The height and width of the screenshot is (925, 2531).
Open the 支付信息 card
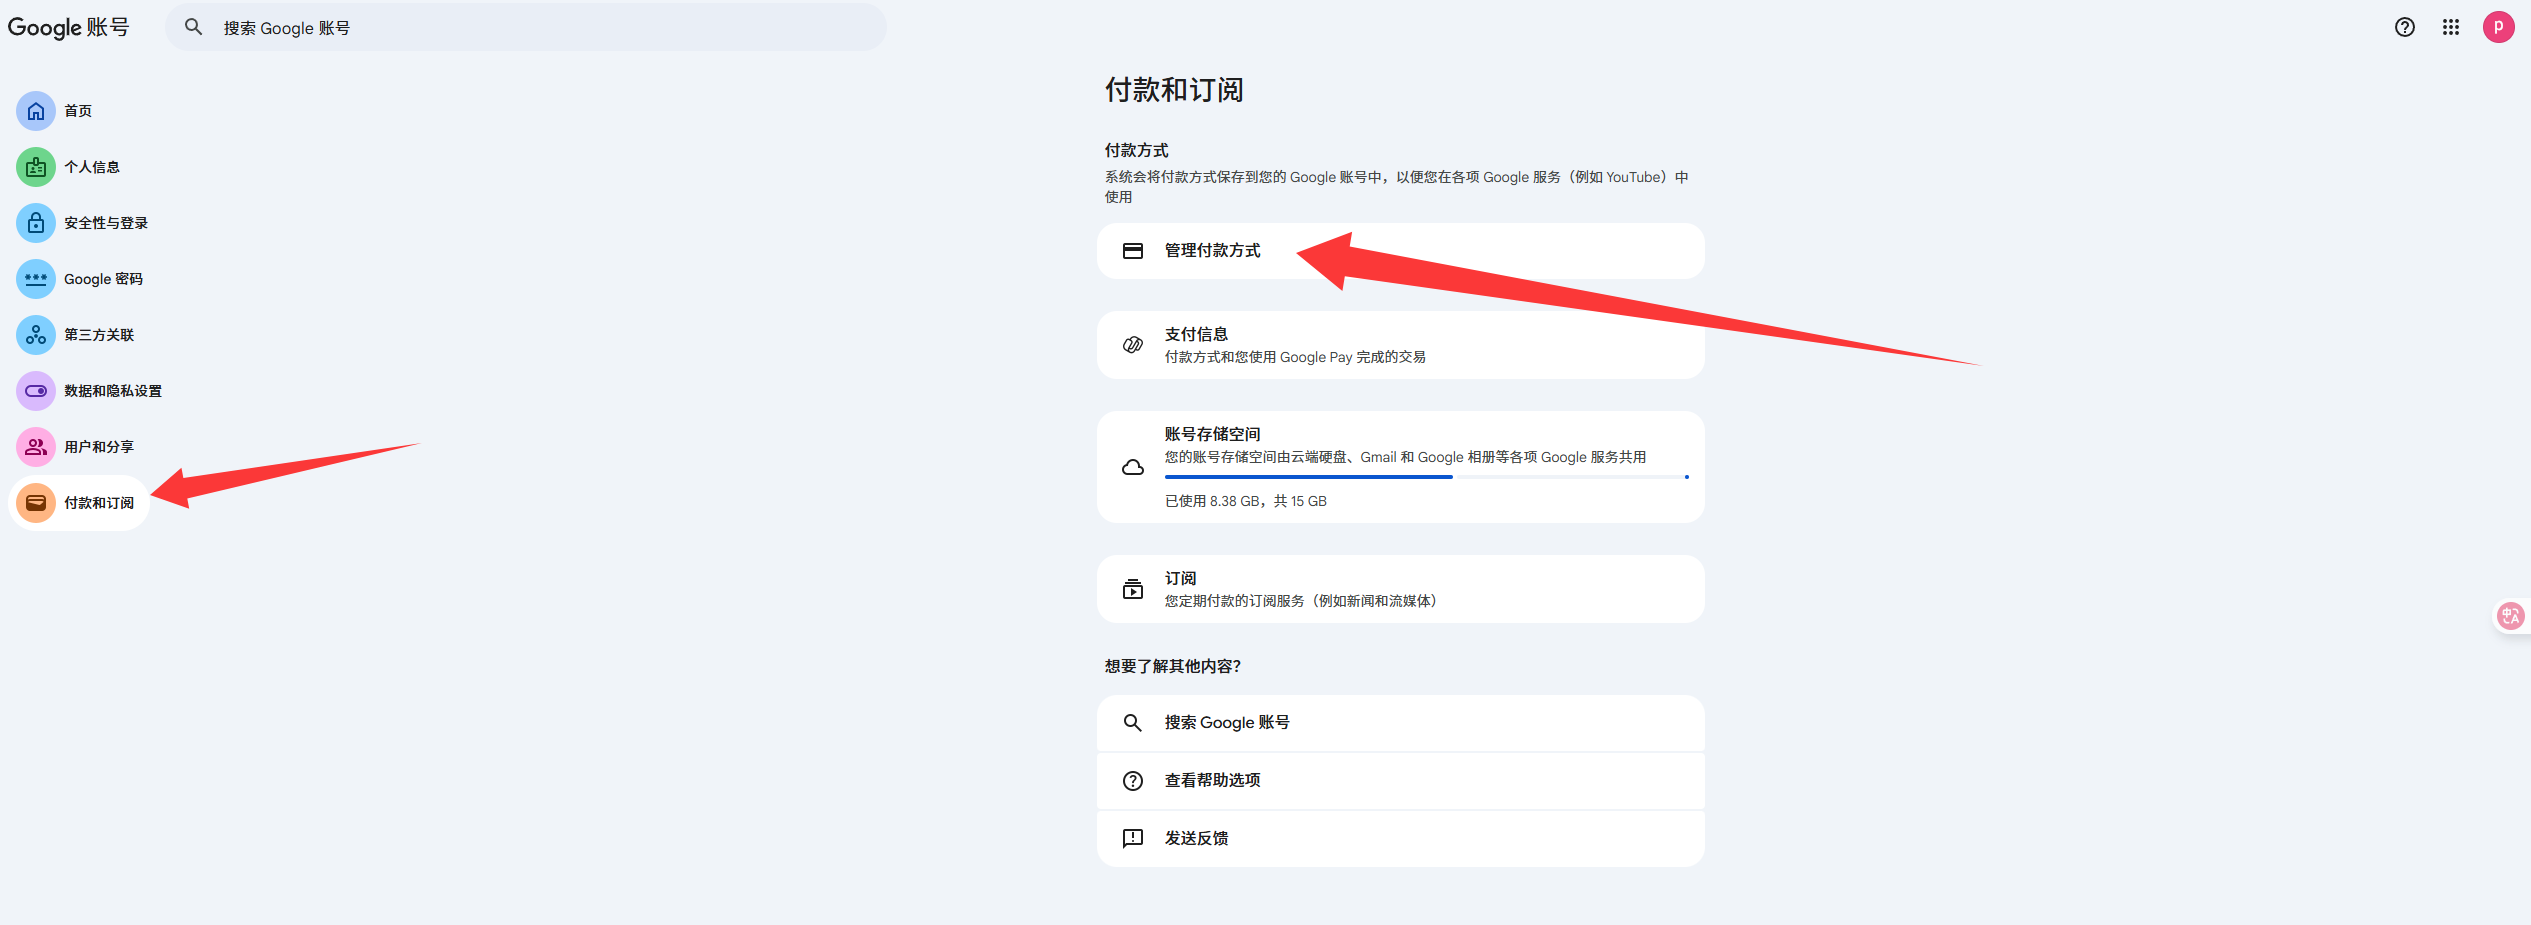(x=1401, y=345)
